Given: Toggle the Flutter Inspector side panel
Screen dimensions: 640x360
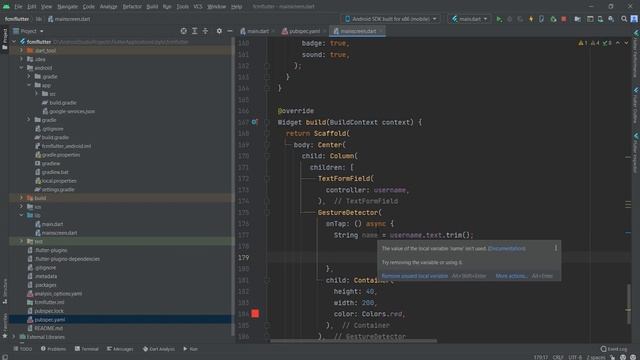Looking at the screenshot, I should 636,153.
